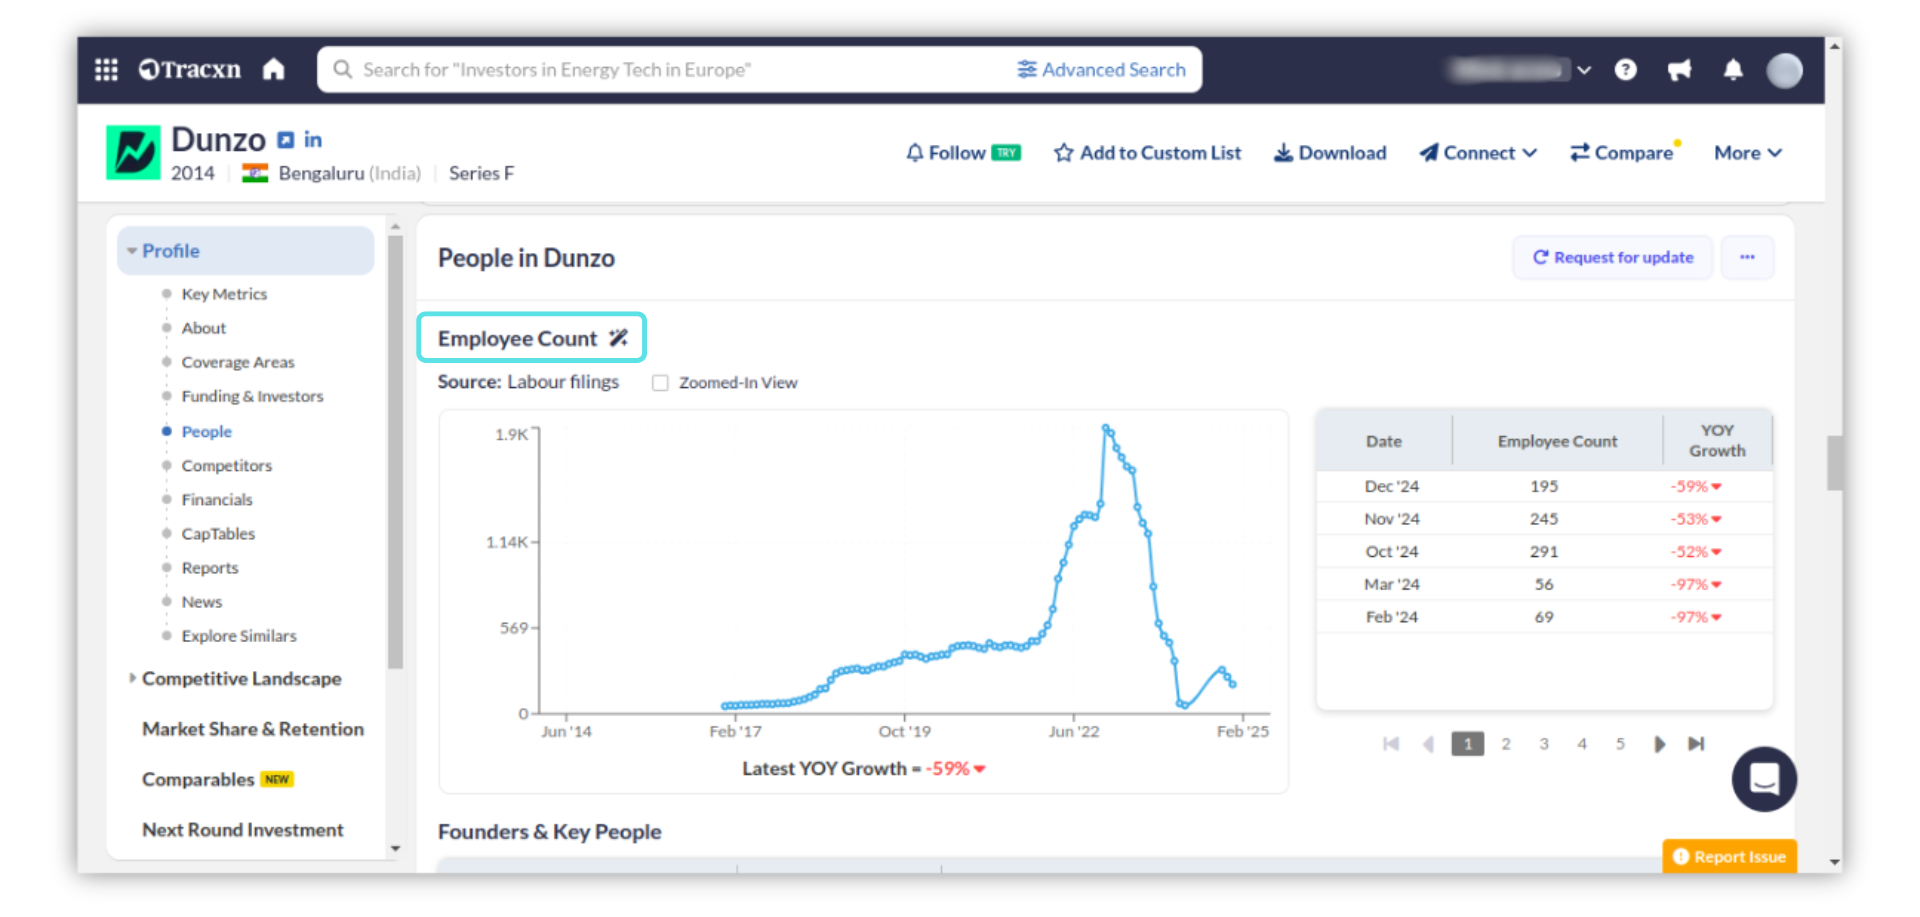This screenshot has width=1920, height=917.
Task: Go to page 3 of employee table
Action: click(x=1544, y=744)
